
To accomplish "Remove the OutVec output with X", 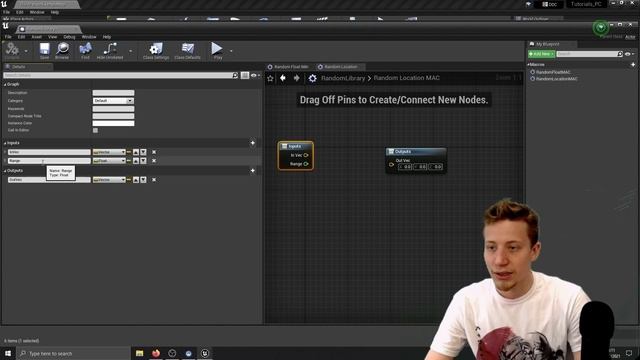I will (154, 180).
